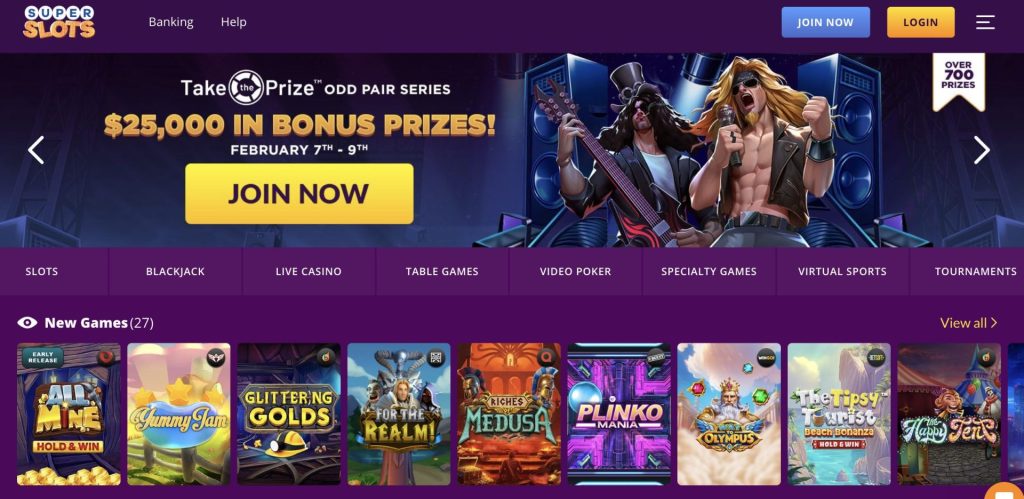Select the Slots category tab
Screen dimensions: 1024x499
[x=42, y=271]
